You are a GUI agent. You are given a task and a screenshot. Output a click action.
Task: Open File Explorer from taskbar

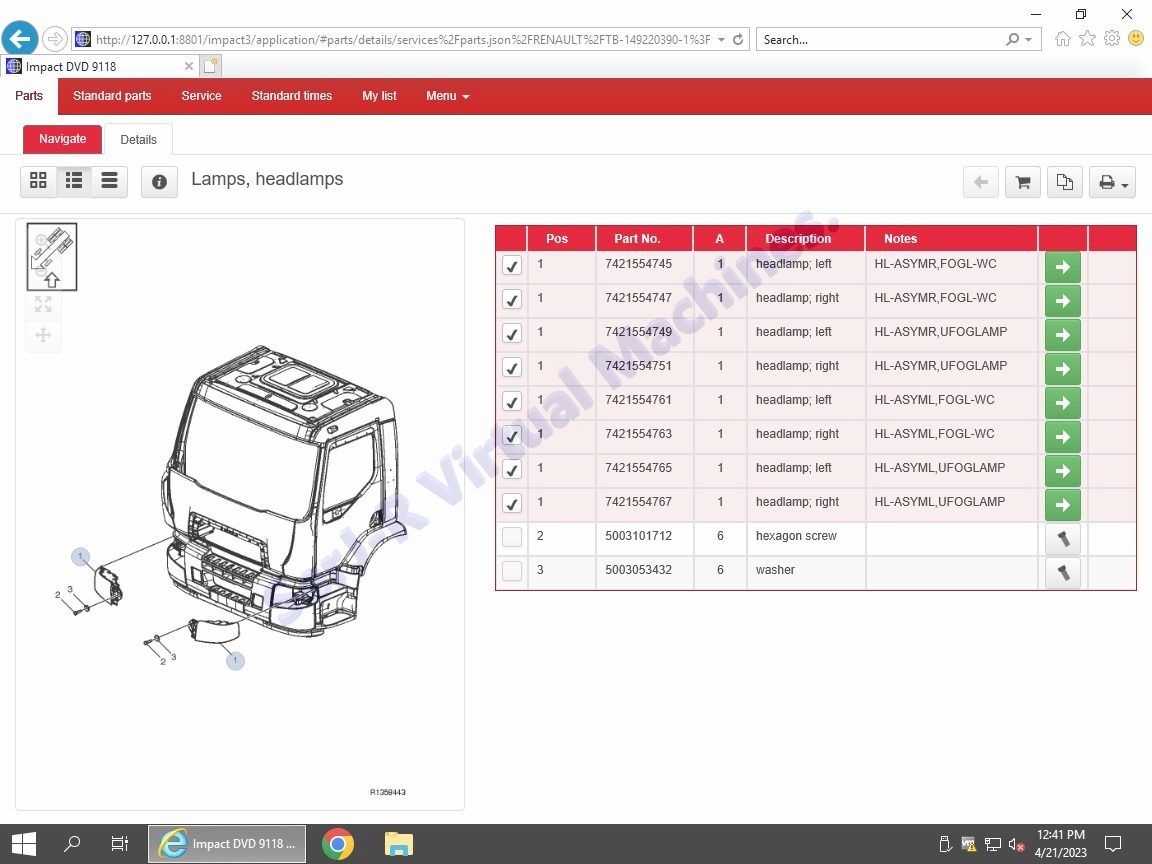[x=398, y=844]
